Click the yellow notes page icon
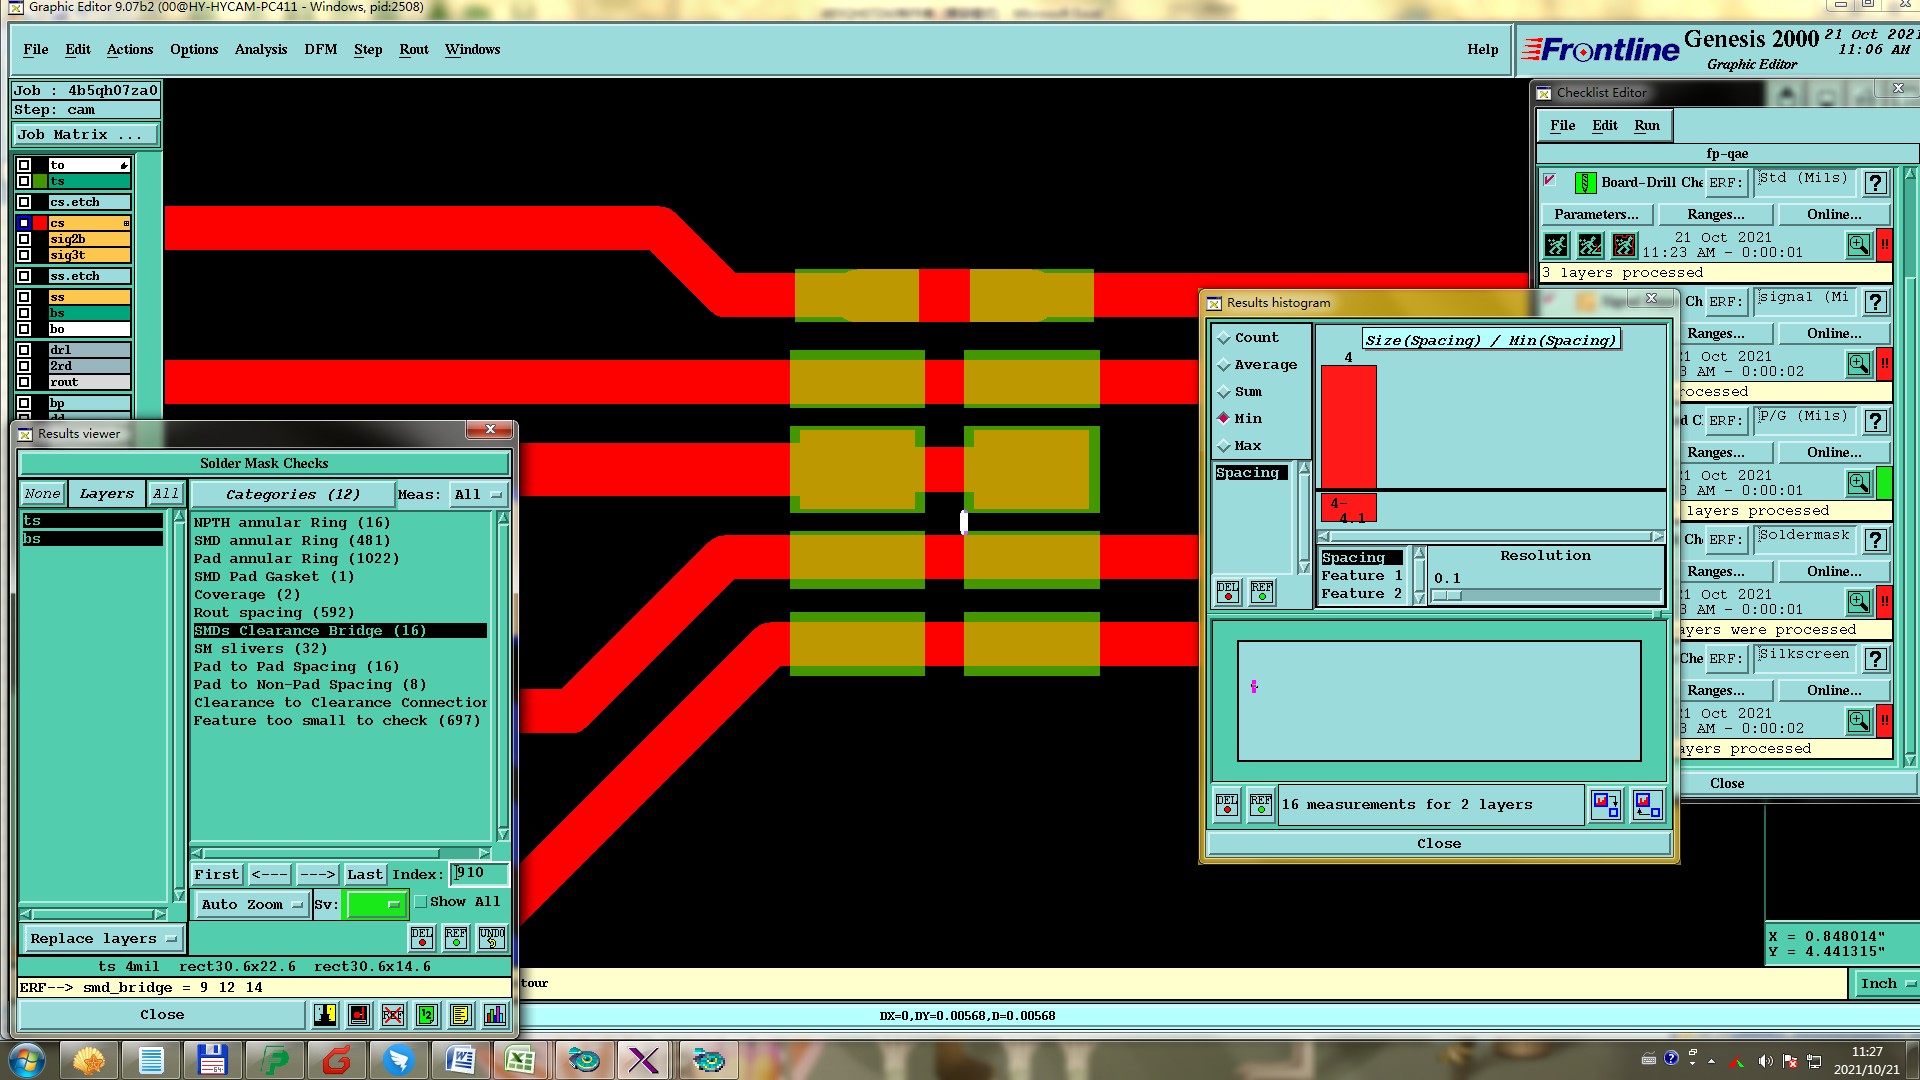 460,1015
